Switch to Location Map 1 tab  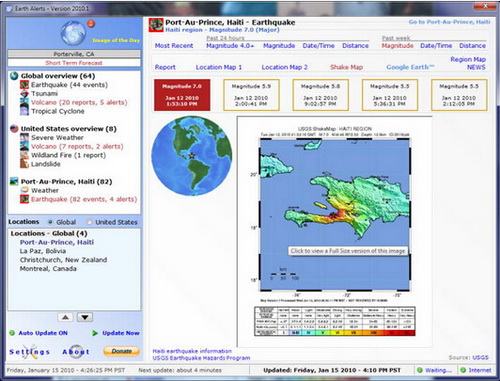pos(219,67)
